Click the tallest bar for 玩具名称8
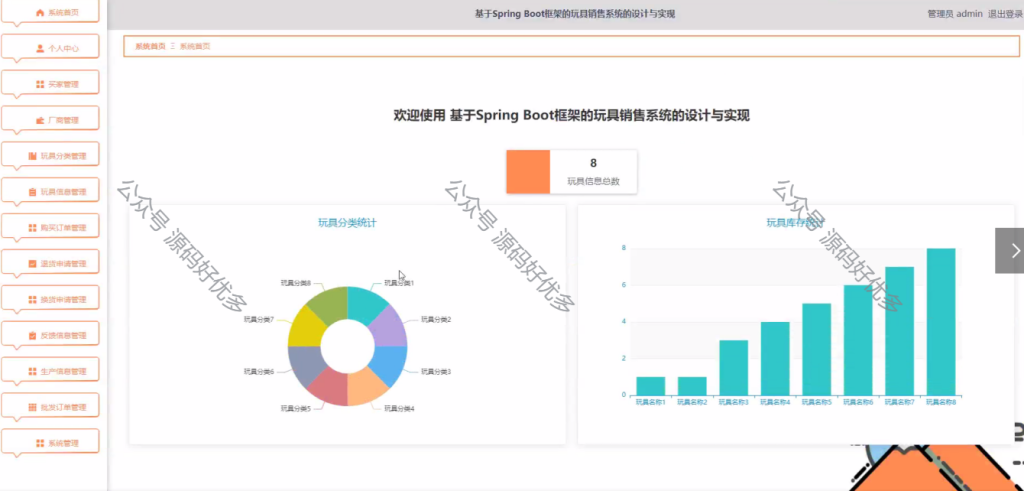Image resolution: width=1024 pixels, height=491 pixels. pos(941,322)
